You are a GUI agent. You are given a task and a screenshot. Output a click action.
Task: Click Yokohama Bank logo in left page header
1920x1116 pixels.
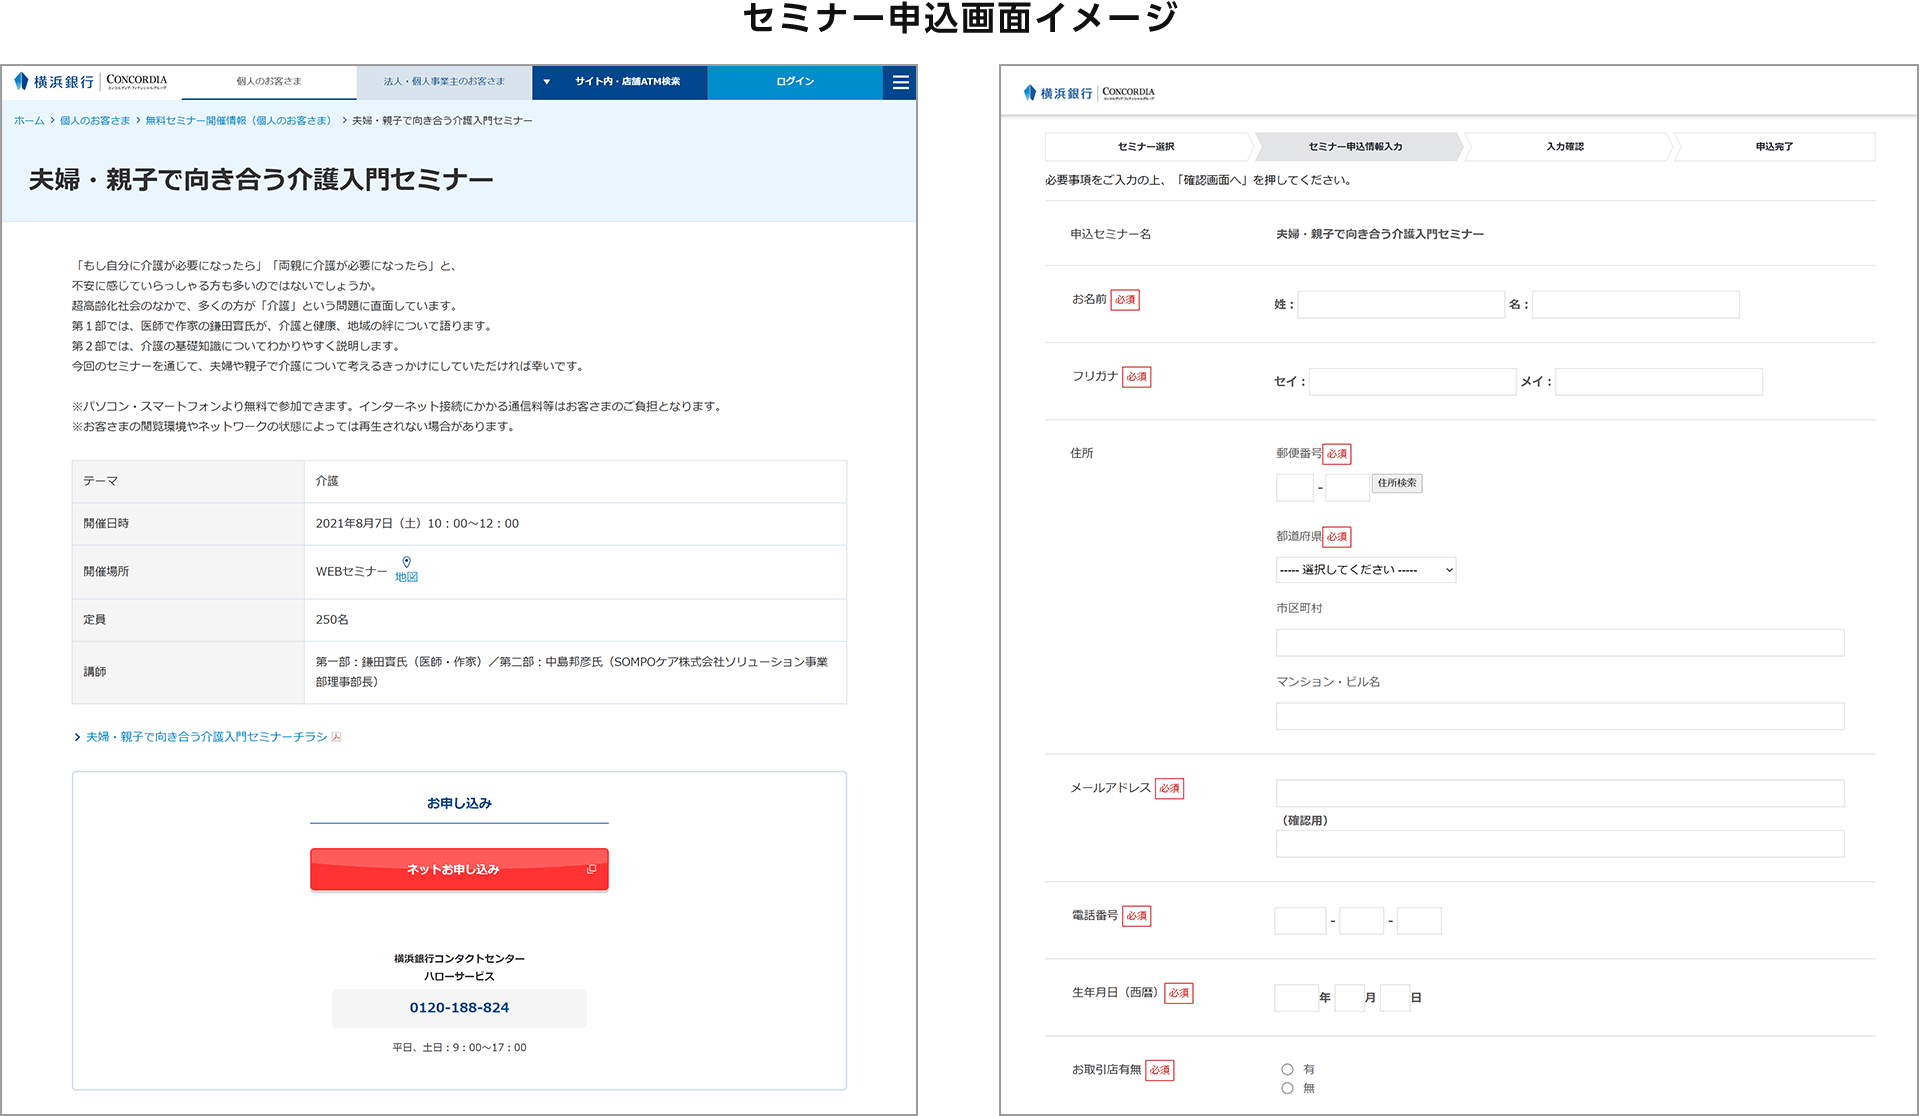pos(90,81)
